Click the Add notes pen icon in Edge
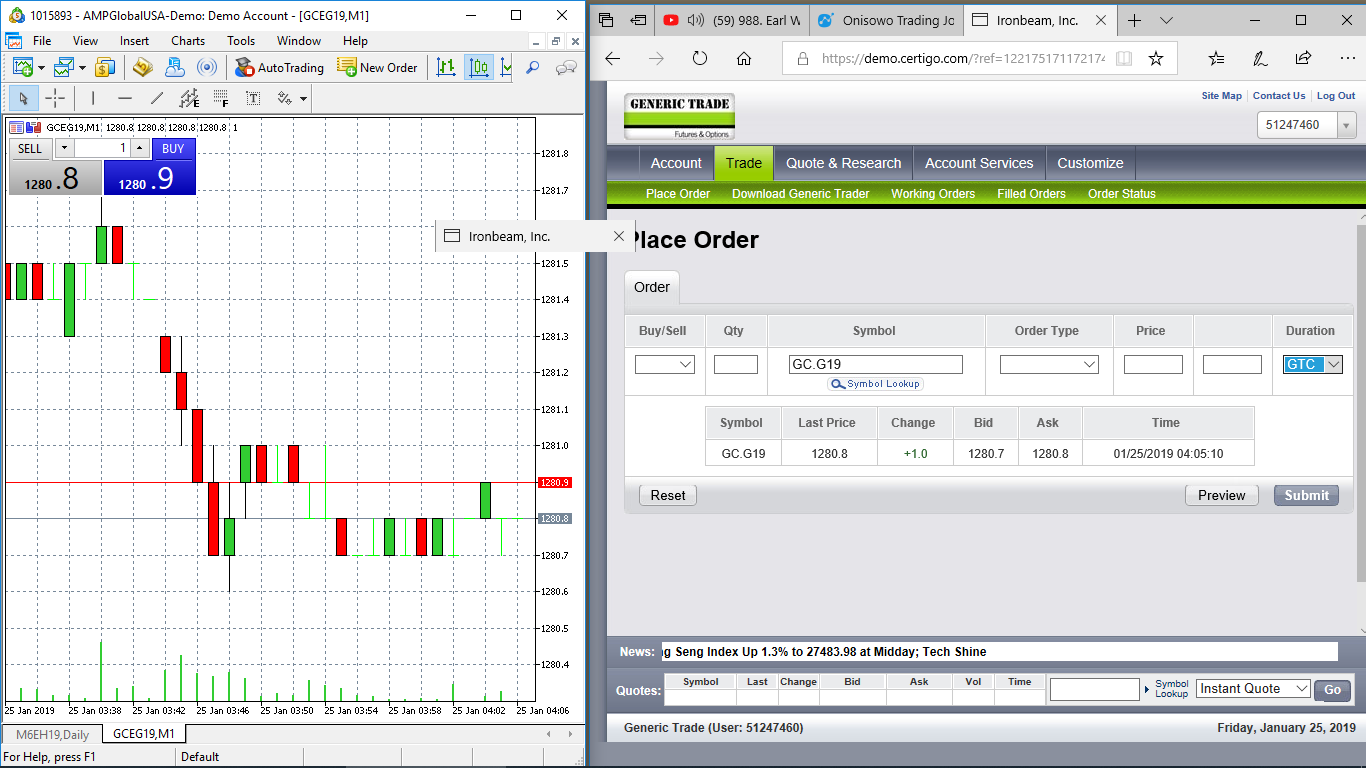This screenshot has height=768, width=1366. [1260, 58]
